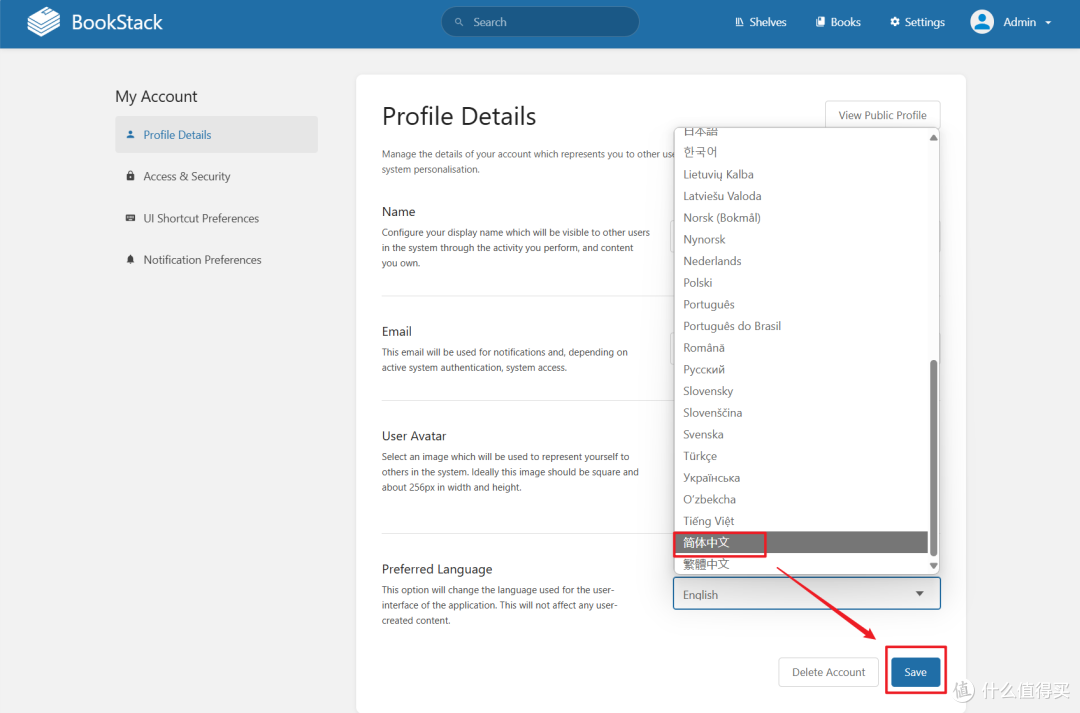Select Português option
Screen dimensions: 1080x713
(801, 304)
